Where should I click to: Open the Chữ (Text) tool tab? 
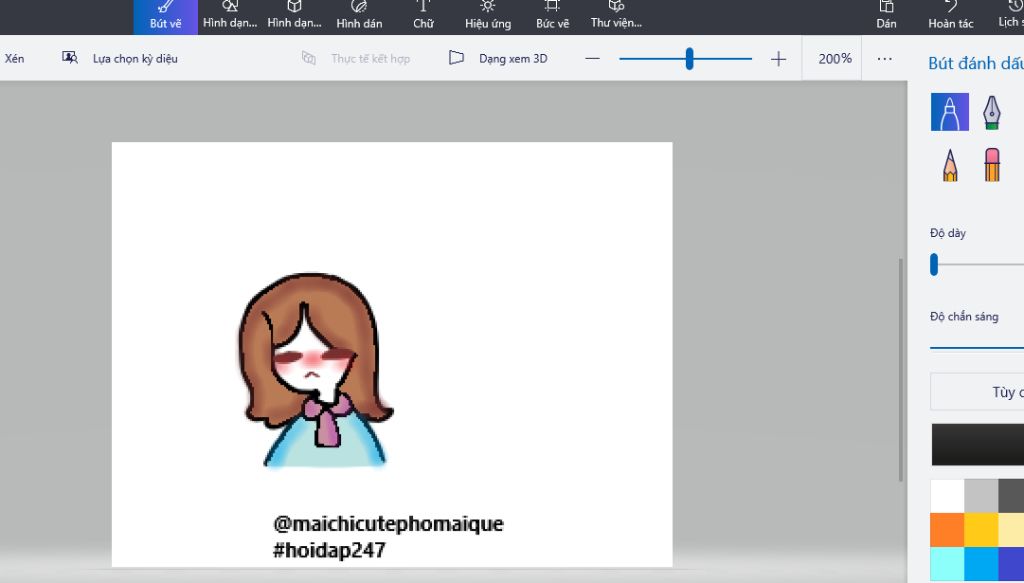(423, 17)
